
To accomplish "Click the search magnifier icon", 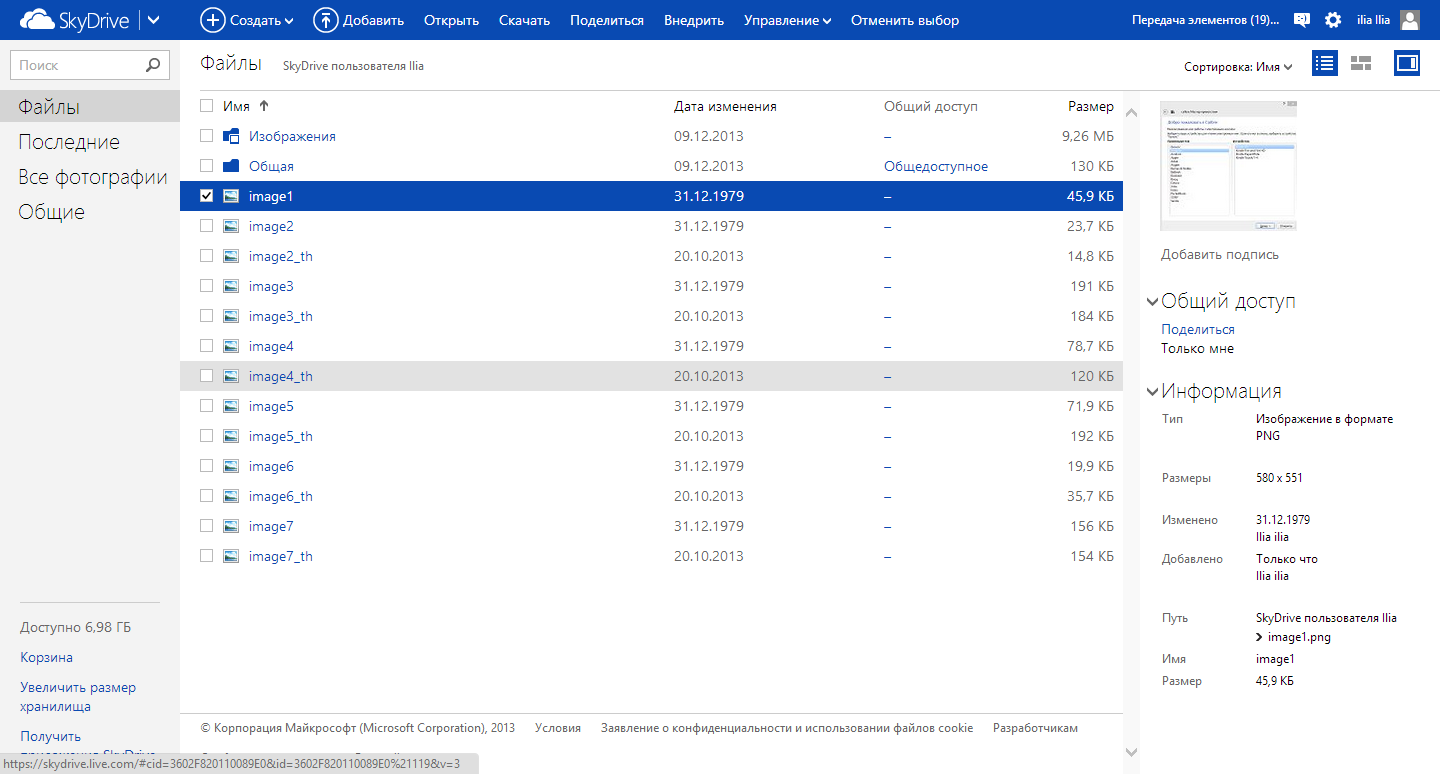I will tap(152, 66).
